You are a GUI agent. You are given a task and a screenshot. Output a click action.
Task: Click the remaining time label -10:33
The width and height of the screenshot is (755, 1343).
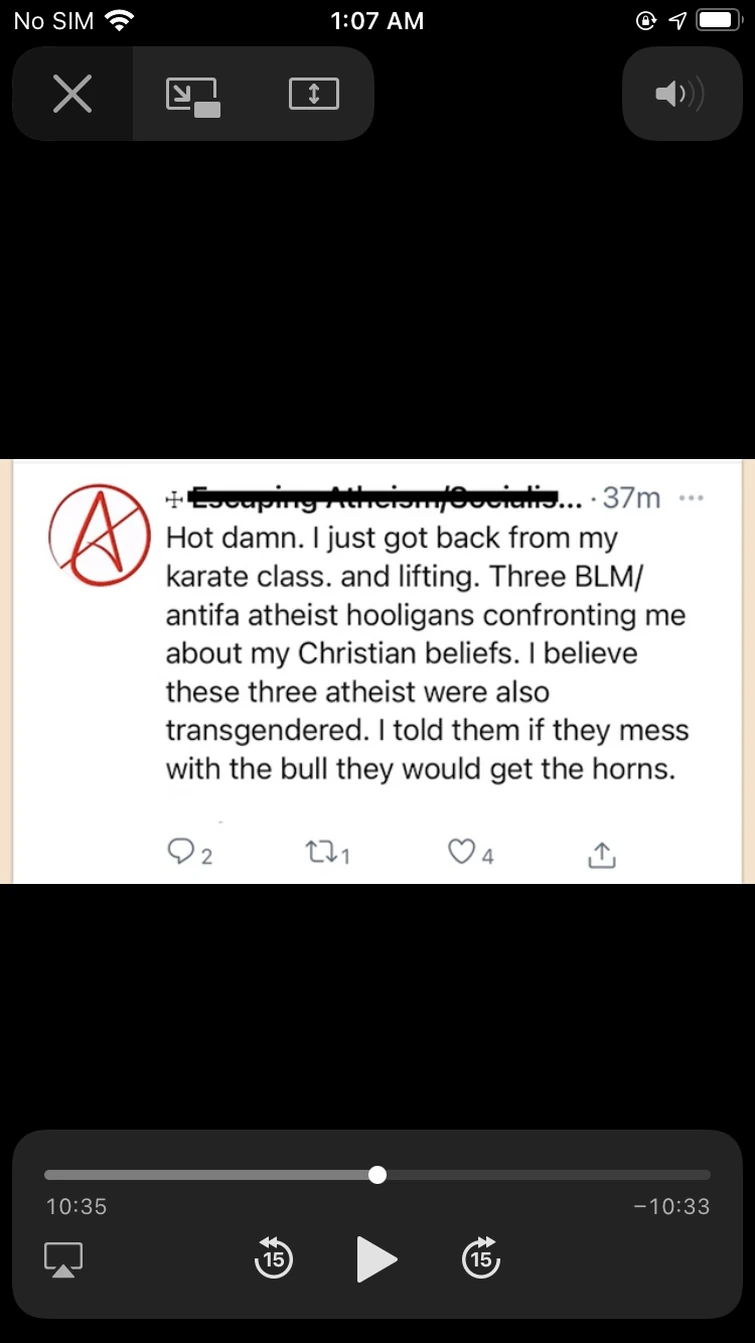coord(672,1207)
